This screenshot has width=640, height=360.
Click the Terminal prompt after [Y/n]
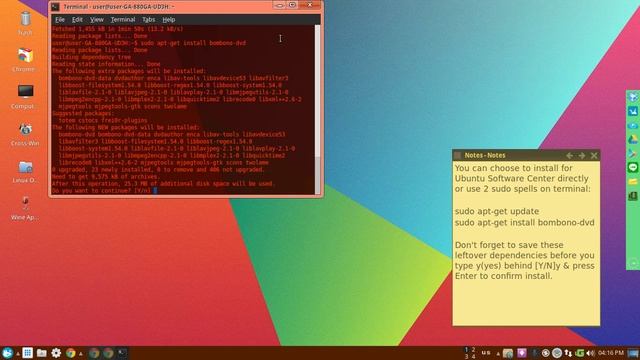[155, 191]
